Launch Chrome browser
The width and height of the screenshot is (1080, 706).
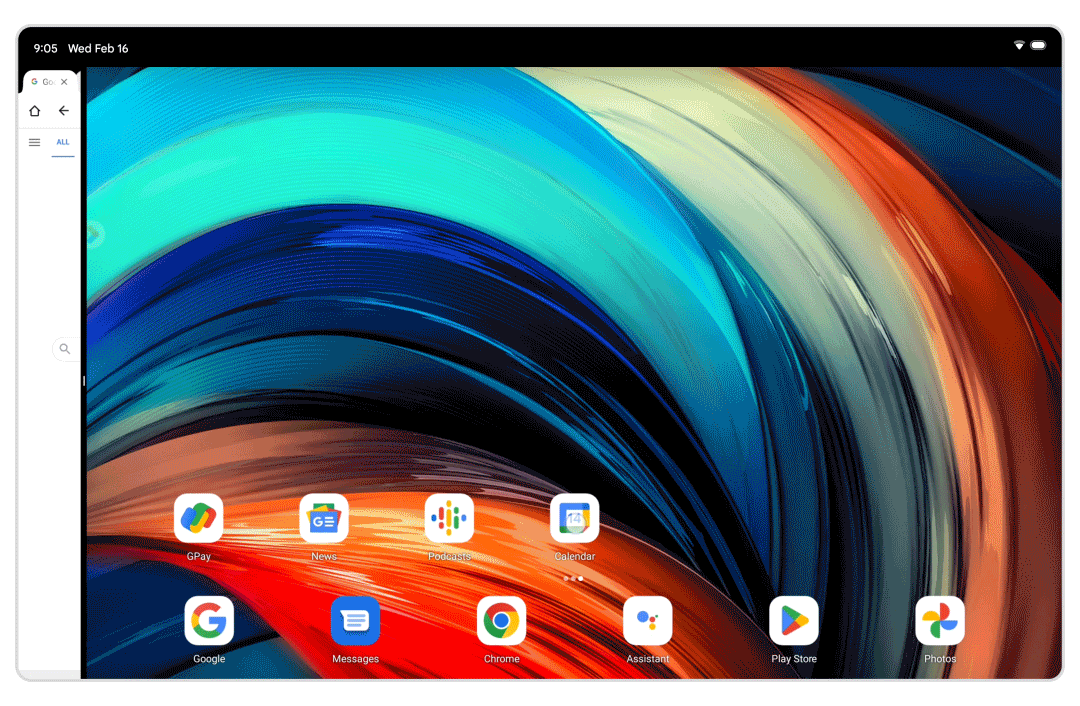(x=501, y=621)
